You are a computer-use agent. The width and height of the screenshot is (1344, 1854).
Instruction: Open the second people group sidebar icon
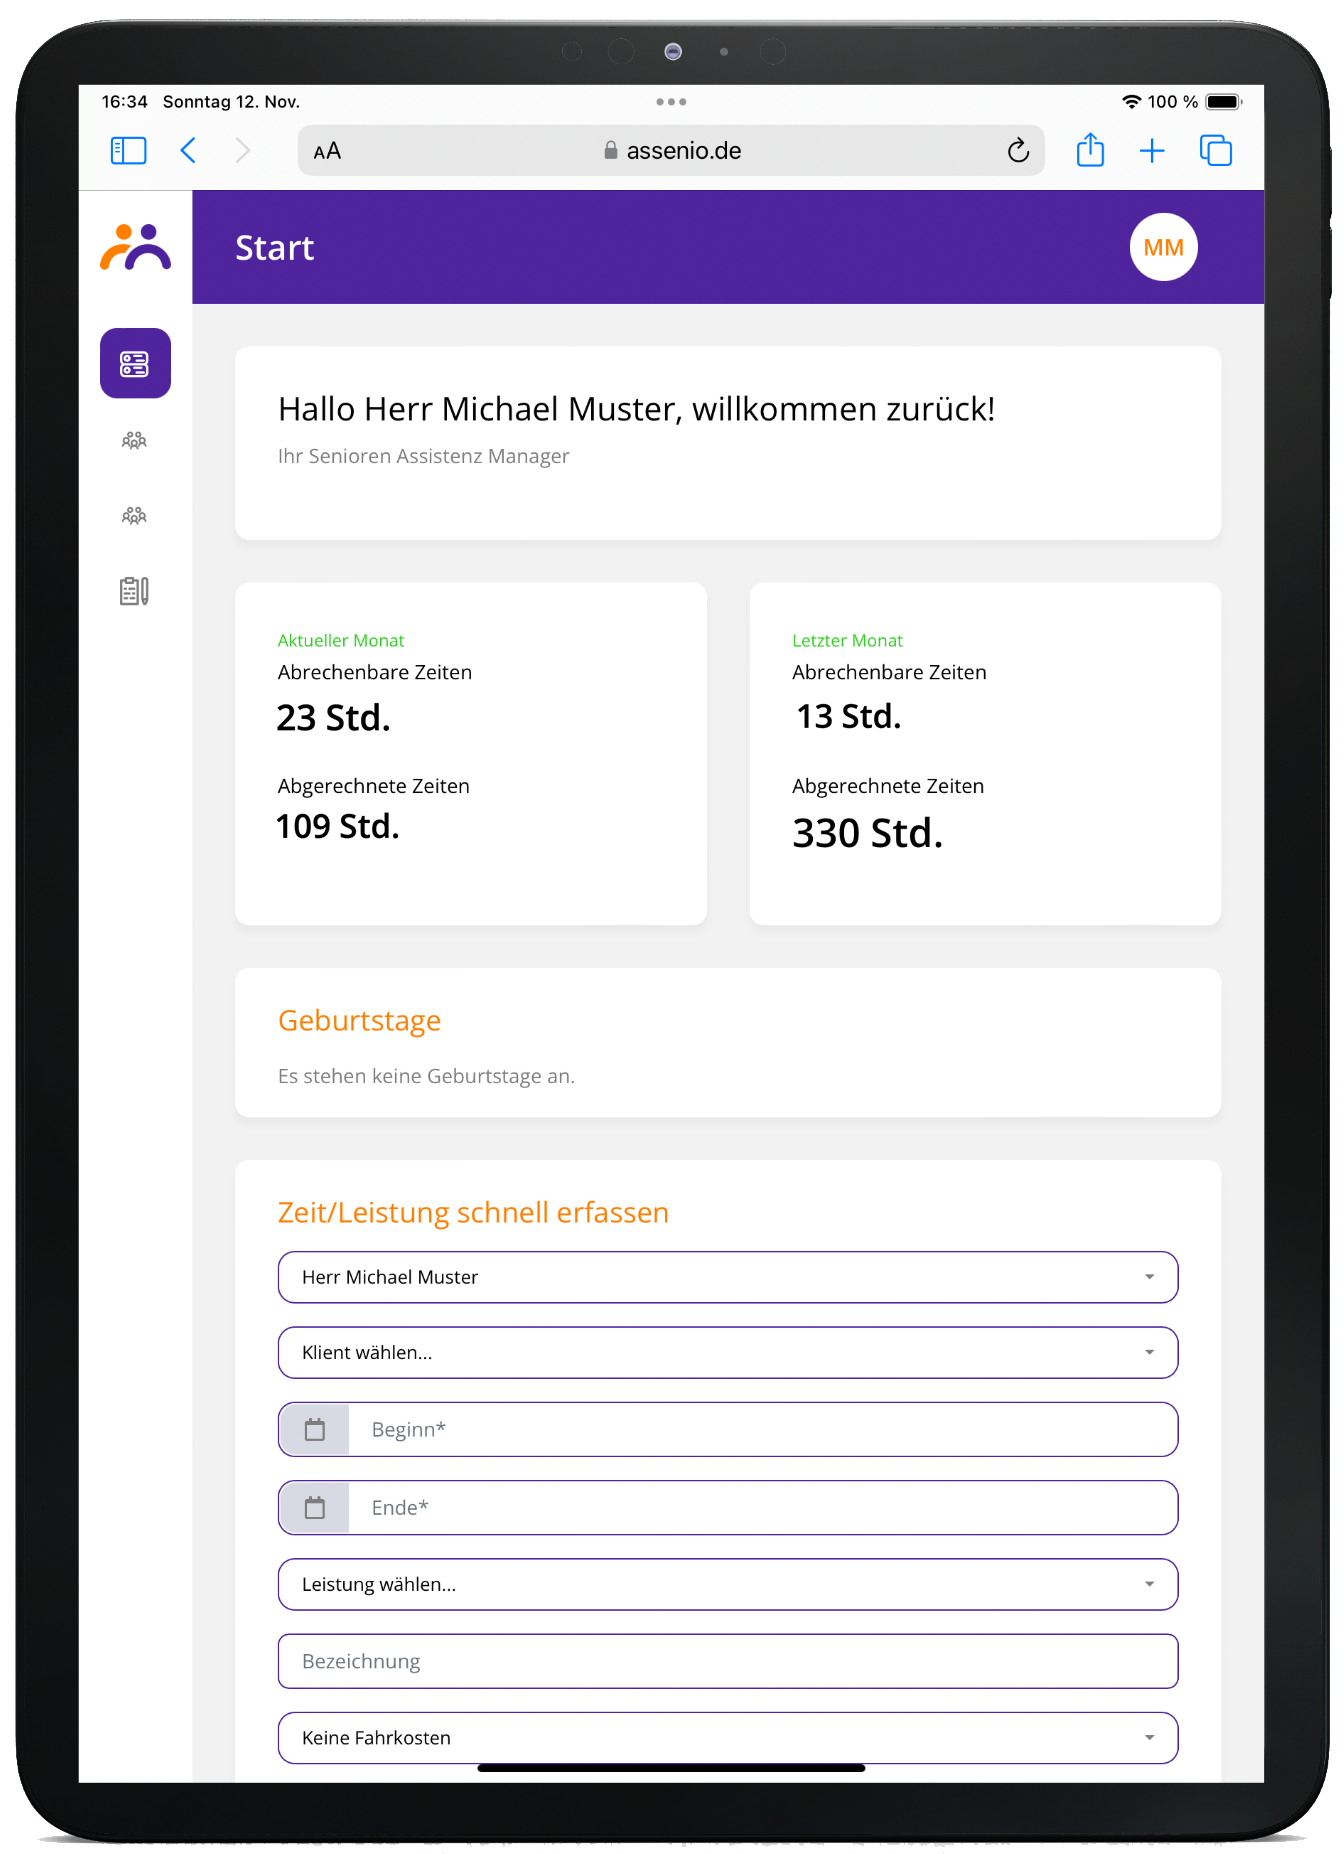pyautogui.click(x=134, y=516)
